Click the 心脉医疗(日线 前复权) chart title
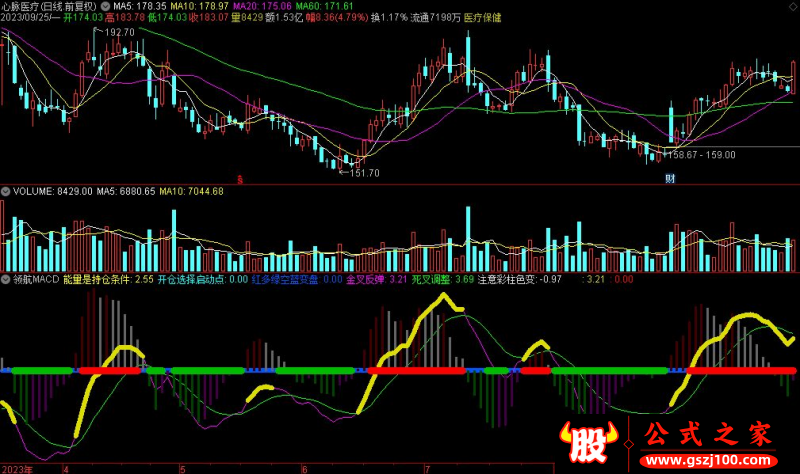 pyautogui.click(x=49, y=6)
